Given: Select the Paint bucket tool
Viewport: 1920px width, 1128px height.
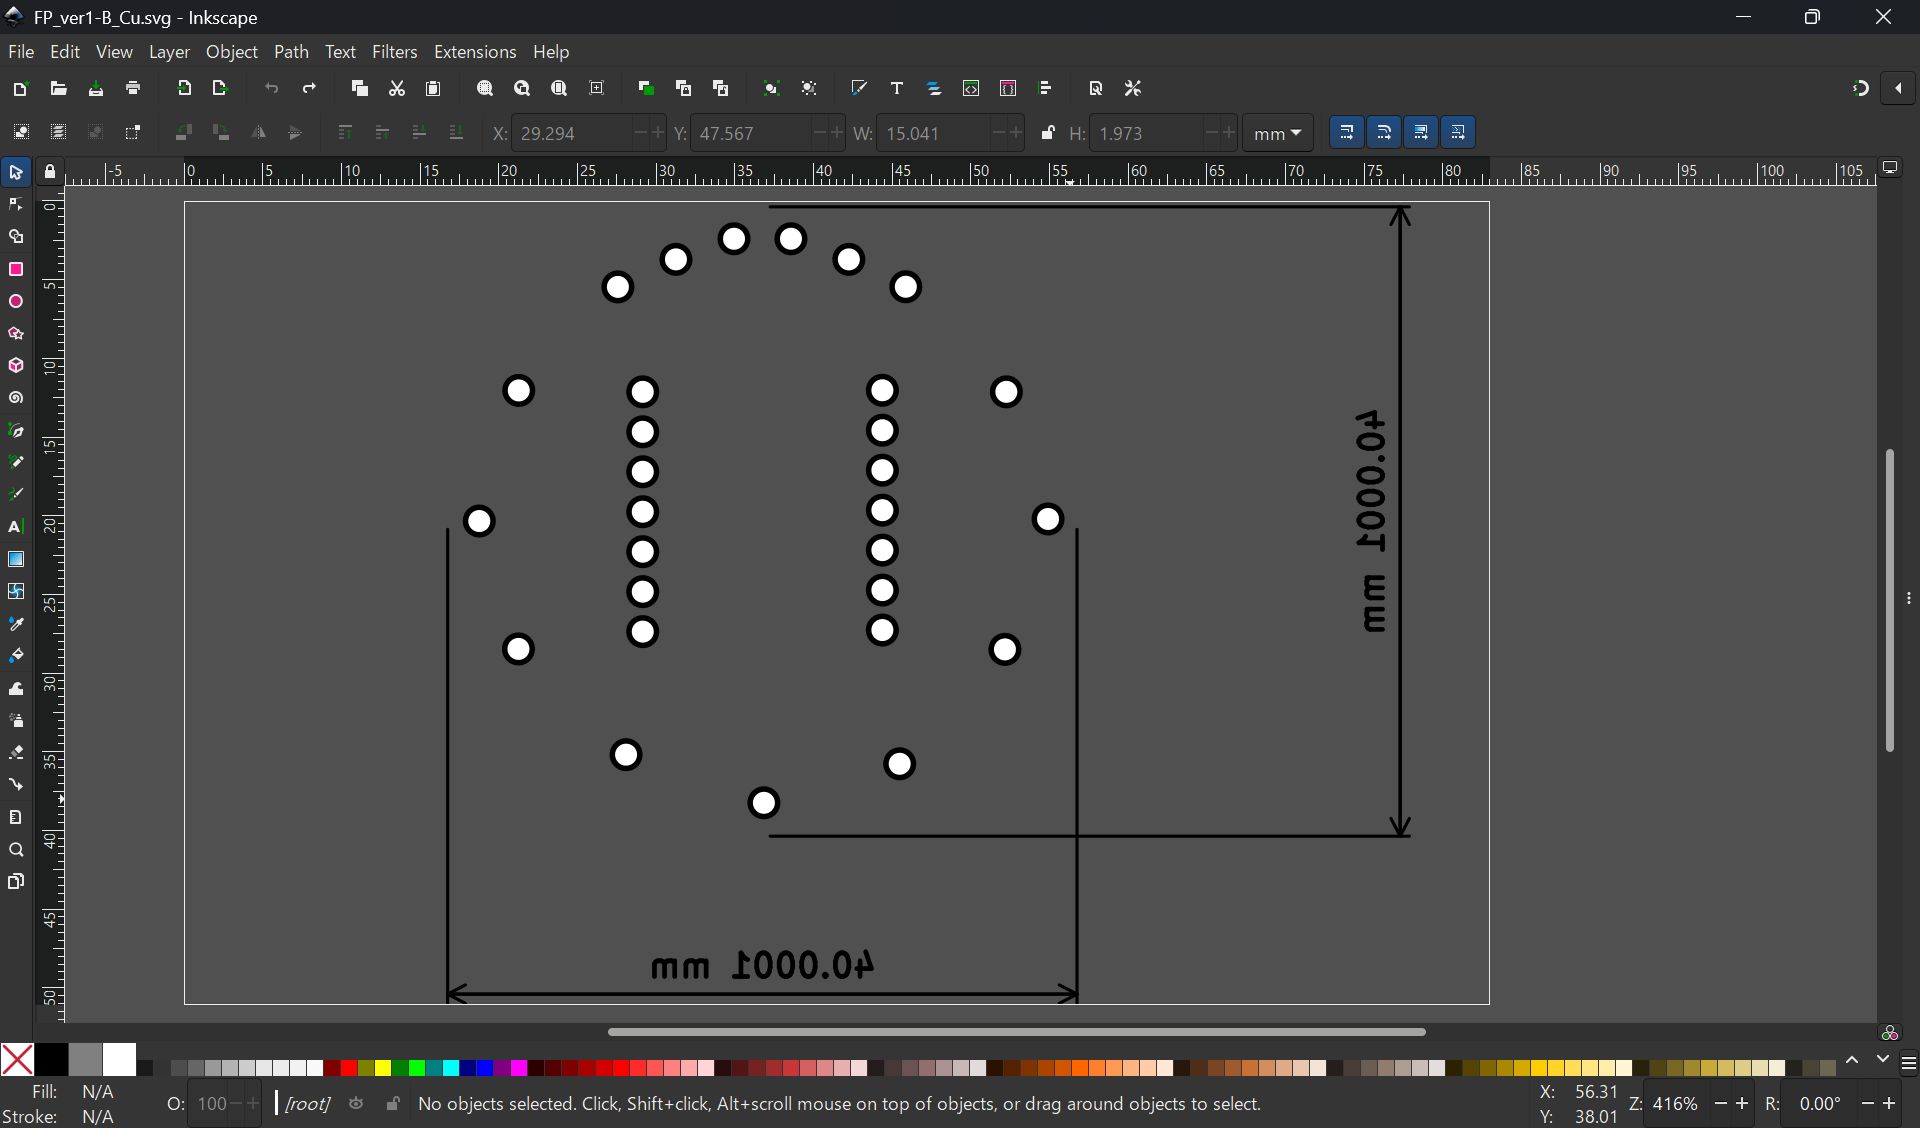Looking at the screenshot, I should [16, 656].
